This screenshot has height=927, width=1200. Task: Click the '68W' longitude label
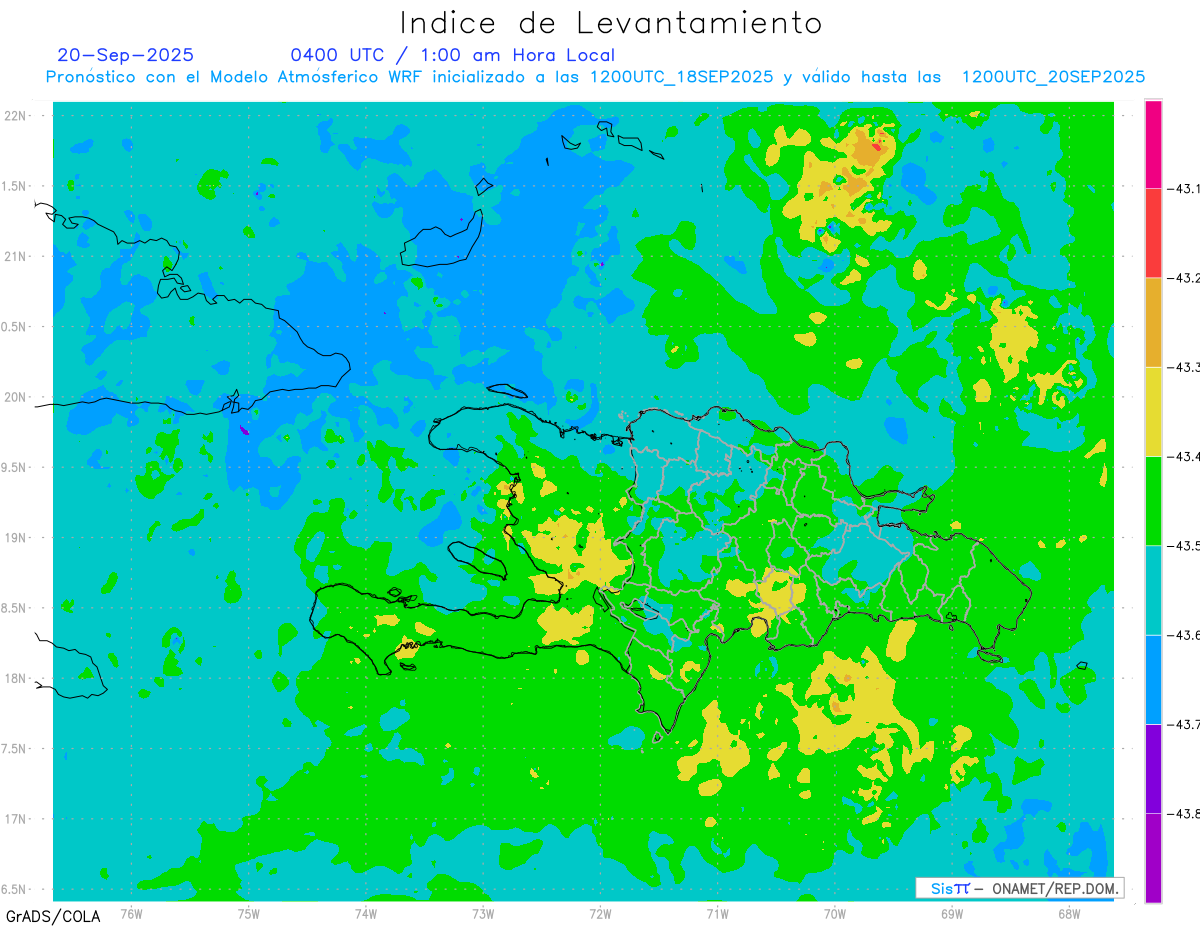pyautogui.click(x=1069, y=913)
